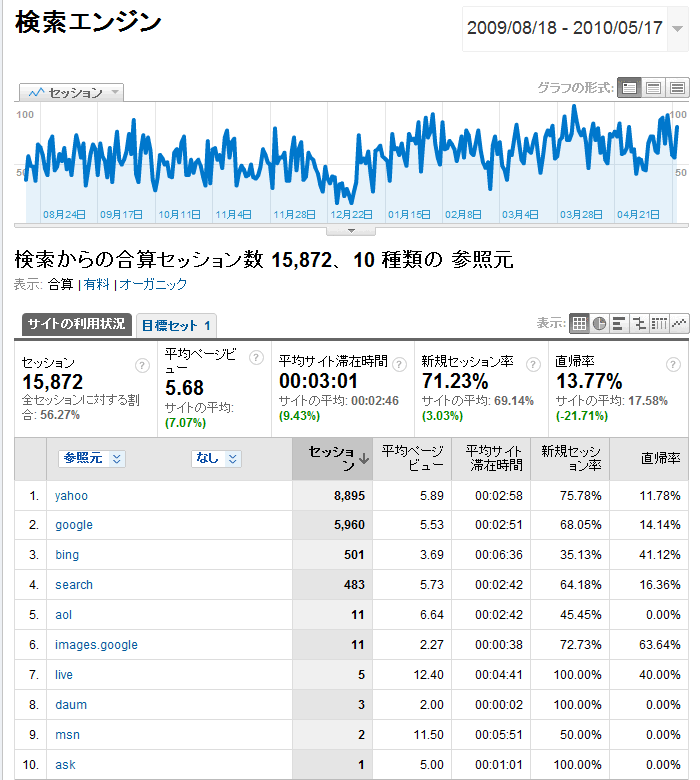The image size is (700, 780).
Task: Switch to bar performance view icon
Action: (x=619, y=323)
